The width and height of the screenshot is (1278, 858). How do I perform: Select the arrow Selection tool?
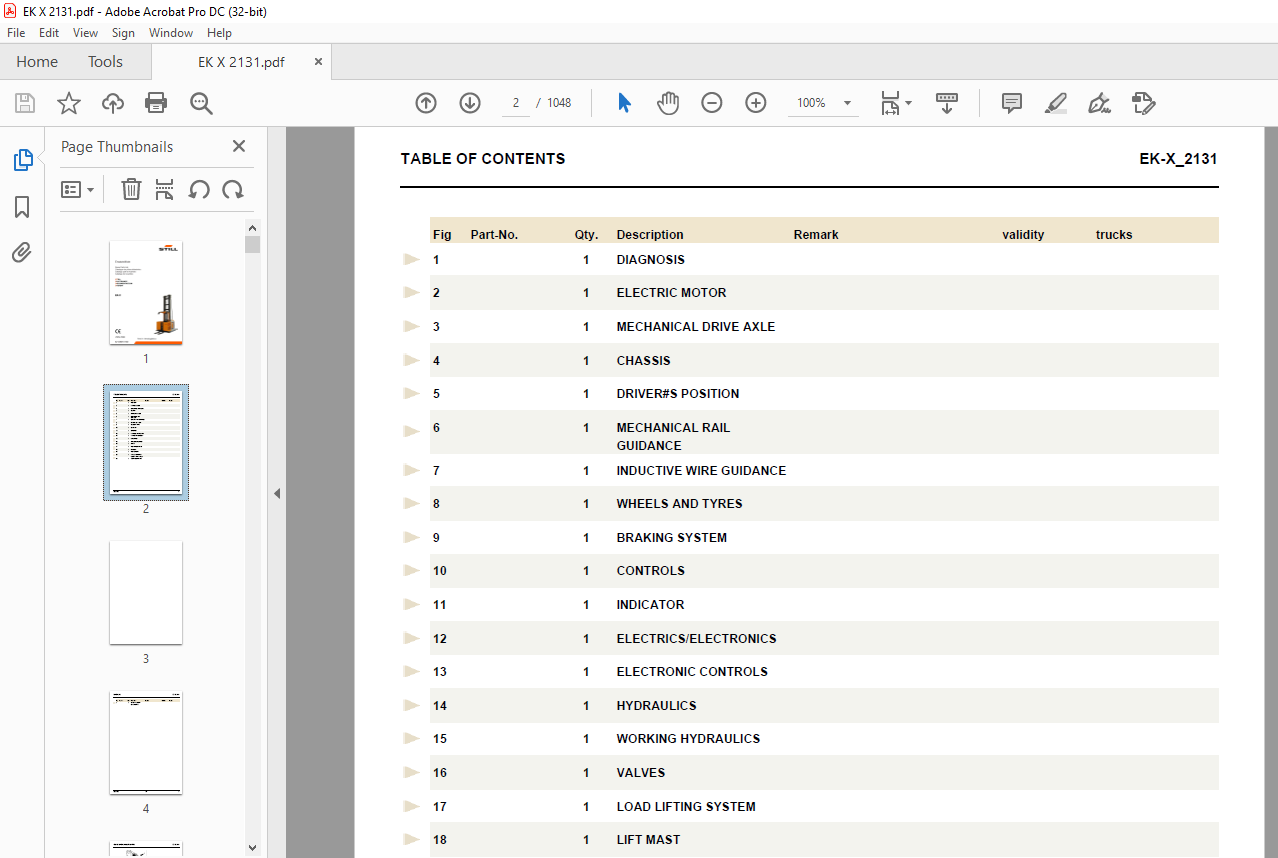[624, 103]
